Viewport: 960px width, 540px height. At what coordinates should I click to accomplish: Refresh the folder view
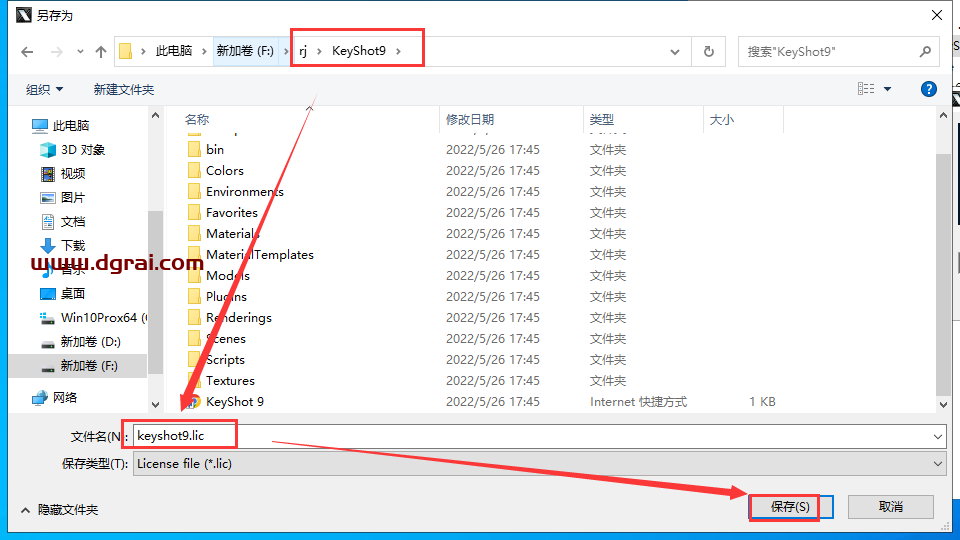tap(708, 52)
